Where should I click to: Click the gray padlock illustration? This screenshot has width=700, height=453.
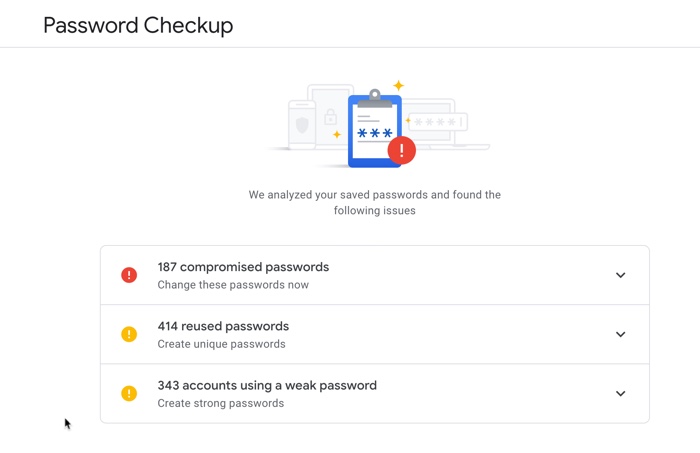click(330, 117)
